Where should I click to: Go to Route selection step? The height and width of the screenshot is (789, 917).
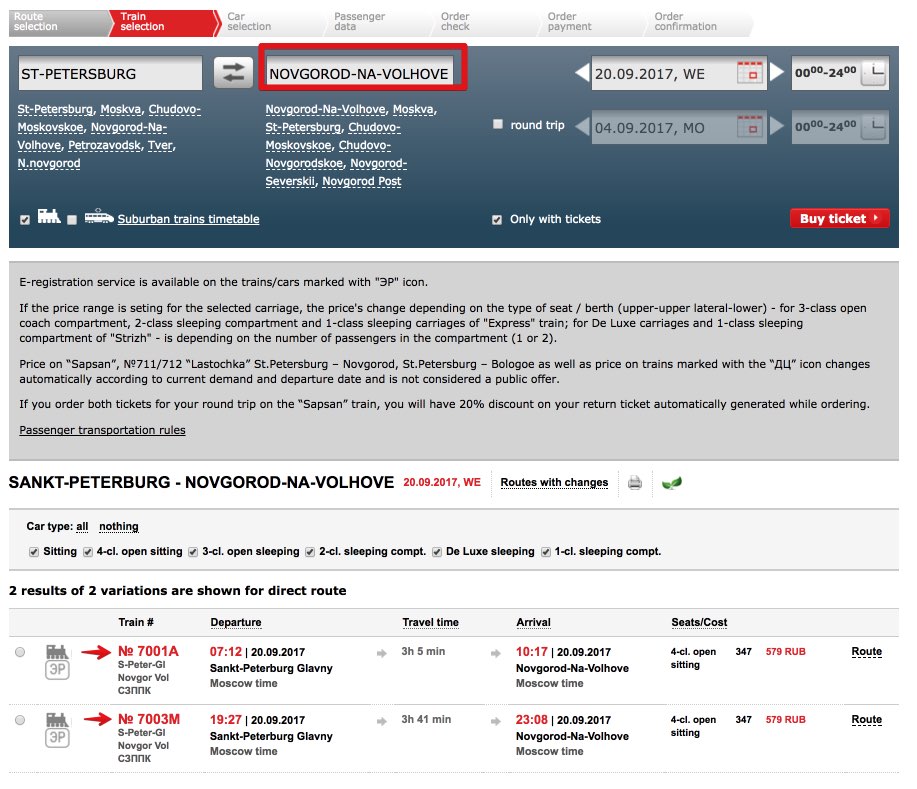58,22
